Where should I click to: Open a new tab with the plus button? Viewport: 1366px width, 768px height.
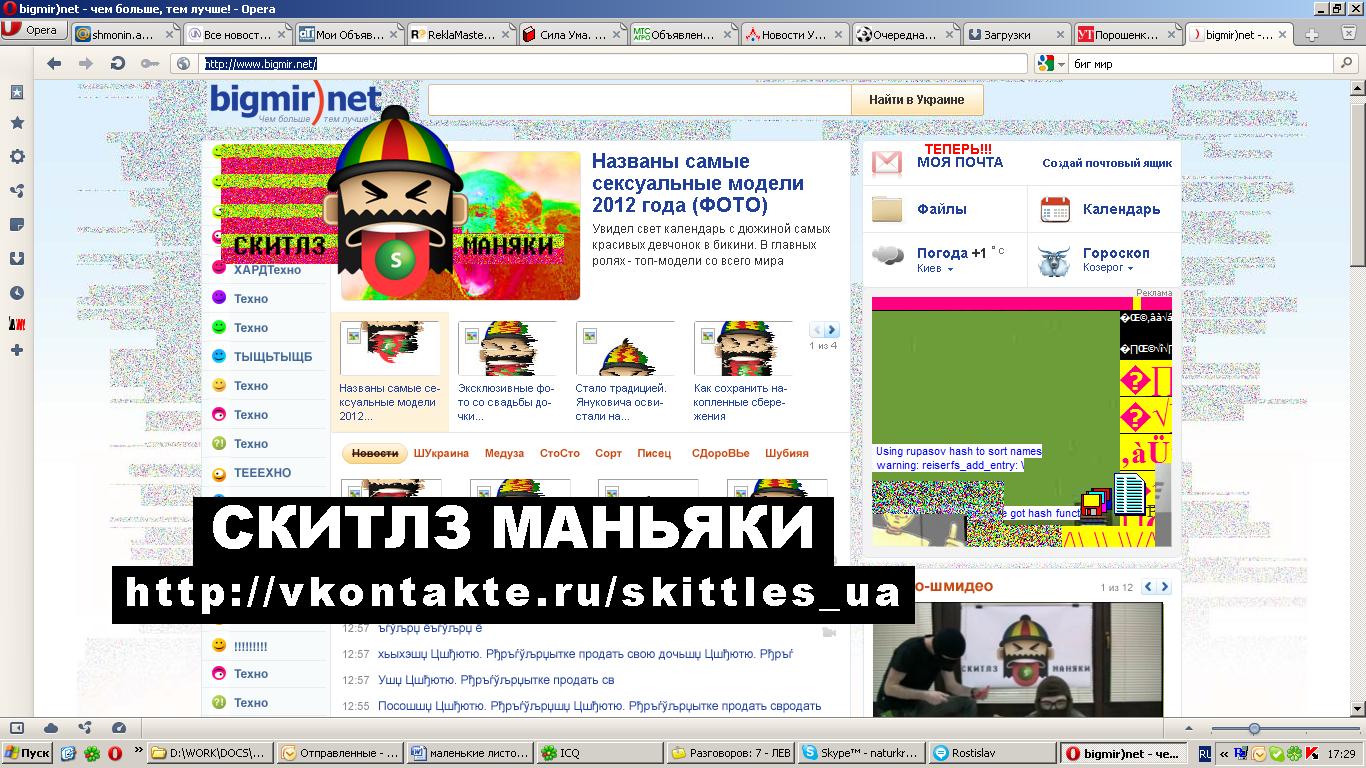1312,35
